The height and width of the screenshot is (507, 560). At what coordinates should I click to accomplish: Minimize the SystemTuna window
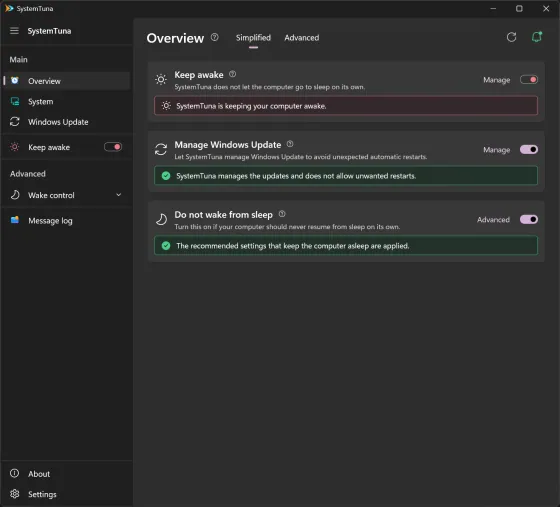pos(493,8)
